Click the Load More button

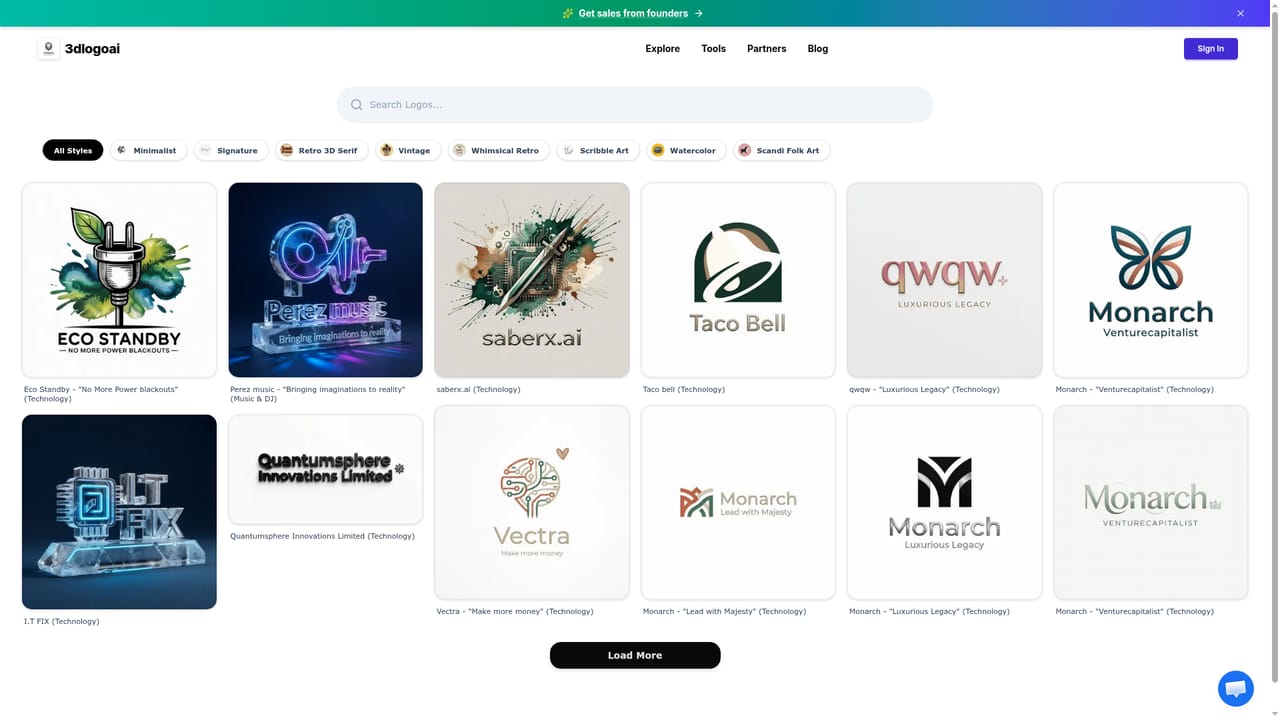tap(635, 655)
